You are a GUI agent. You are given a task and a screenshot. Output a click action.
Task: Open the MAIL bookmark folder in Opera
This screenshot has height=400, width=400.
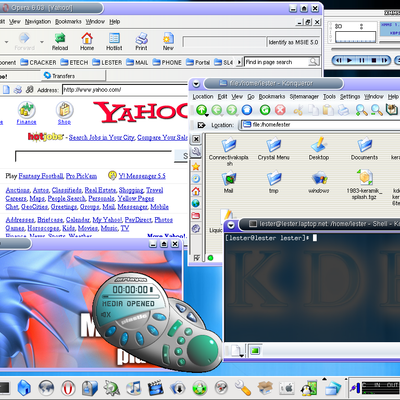click(137, 62)
